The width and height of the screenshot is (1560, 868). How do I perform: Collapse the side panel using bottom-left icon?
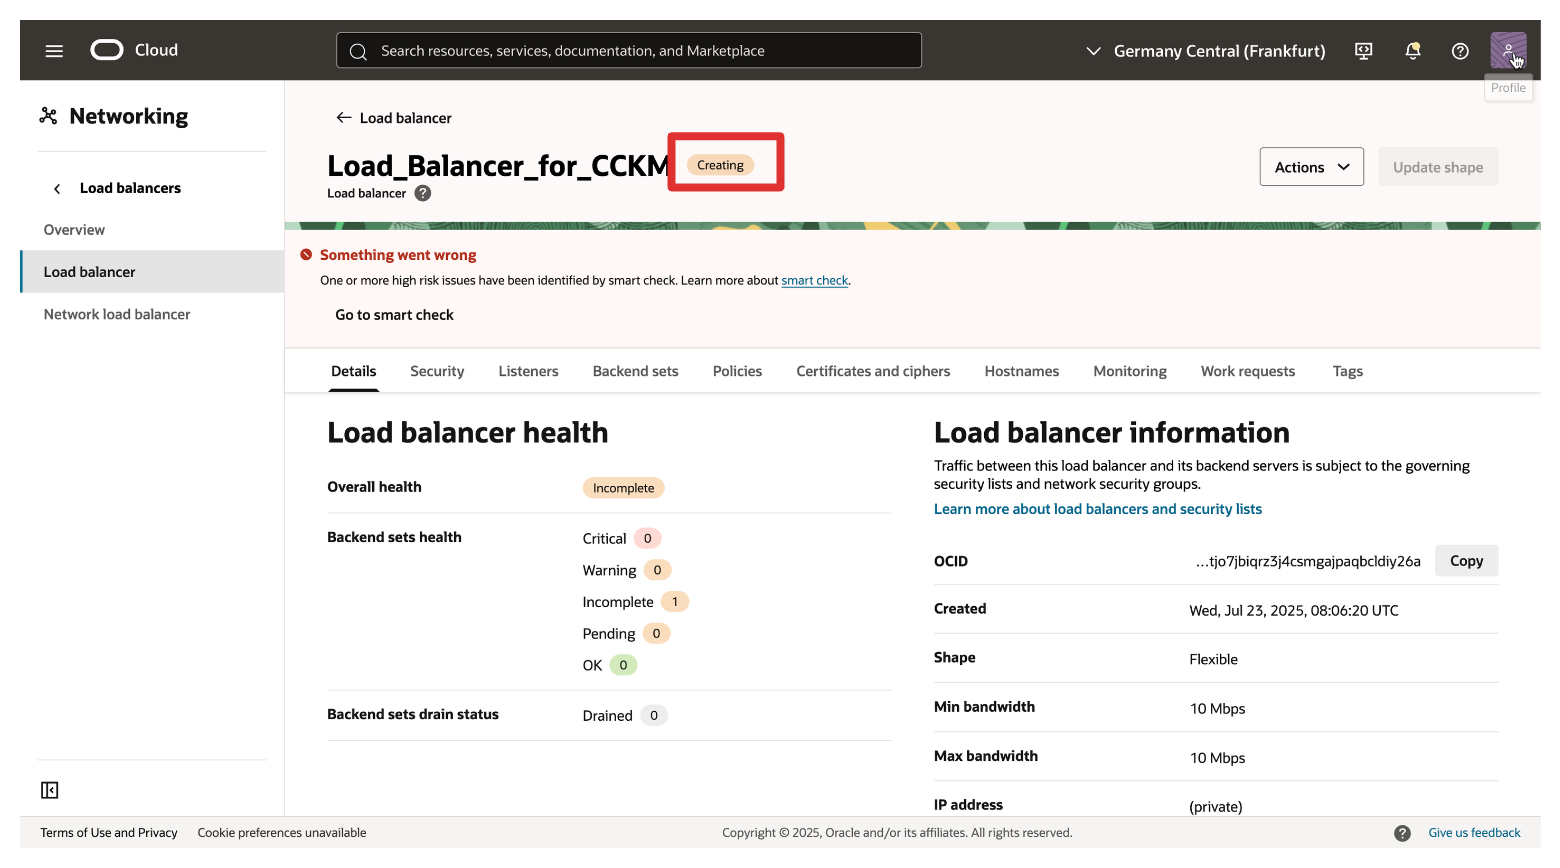point(50,790)
